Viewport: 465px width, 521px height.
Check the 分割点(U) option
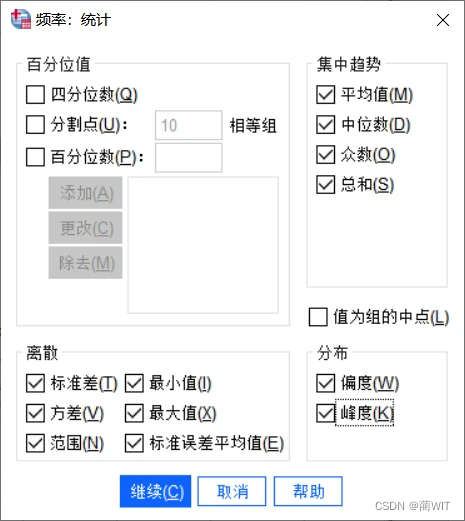pyautogui.click(x=35, y=125)
